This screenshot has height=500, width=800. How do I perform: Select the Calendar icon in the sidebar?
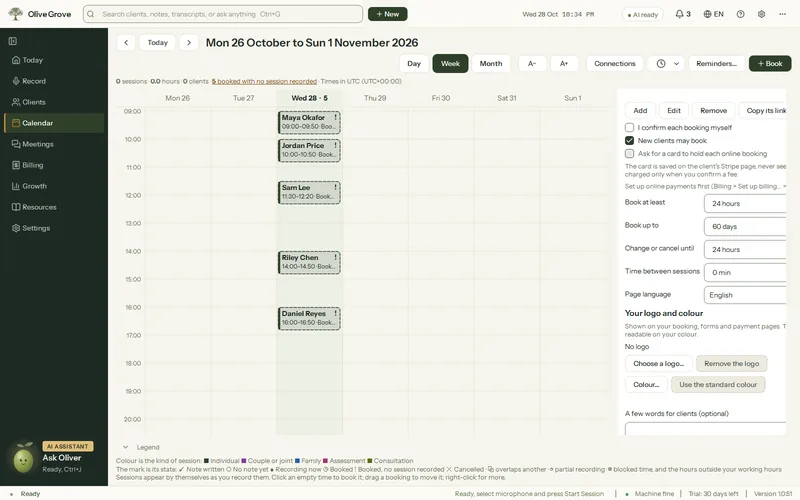pos(16,123)
